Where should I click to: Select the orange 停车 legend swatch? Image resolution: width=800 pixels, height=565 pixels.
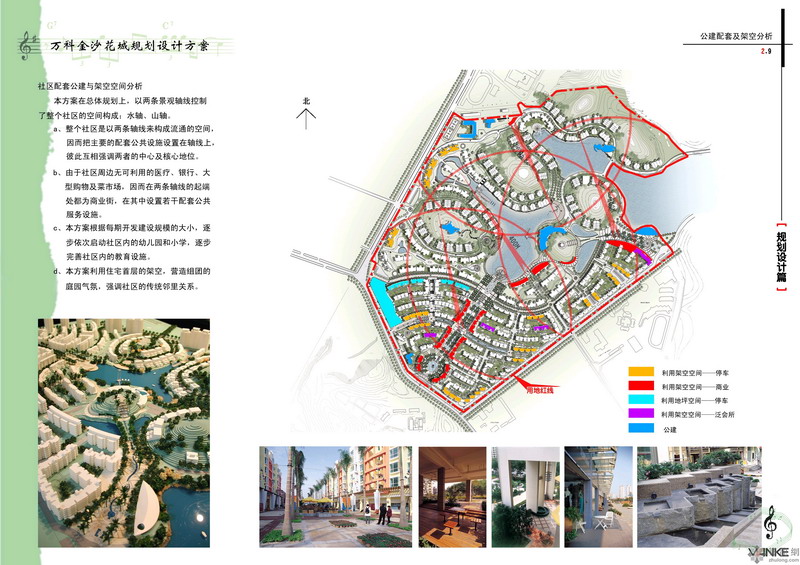pos(641,372)
